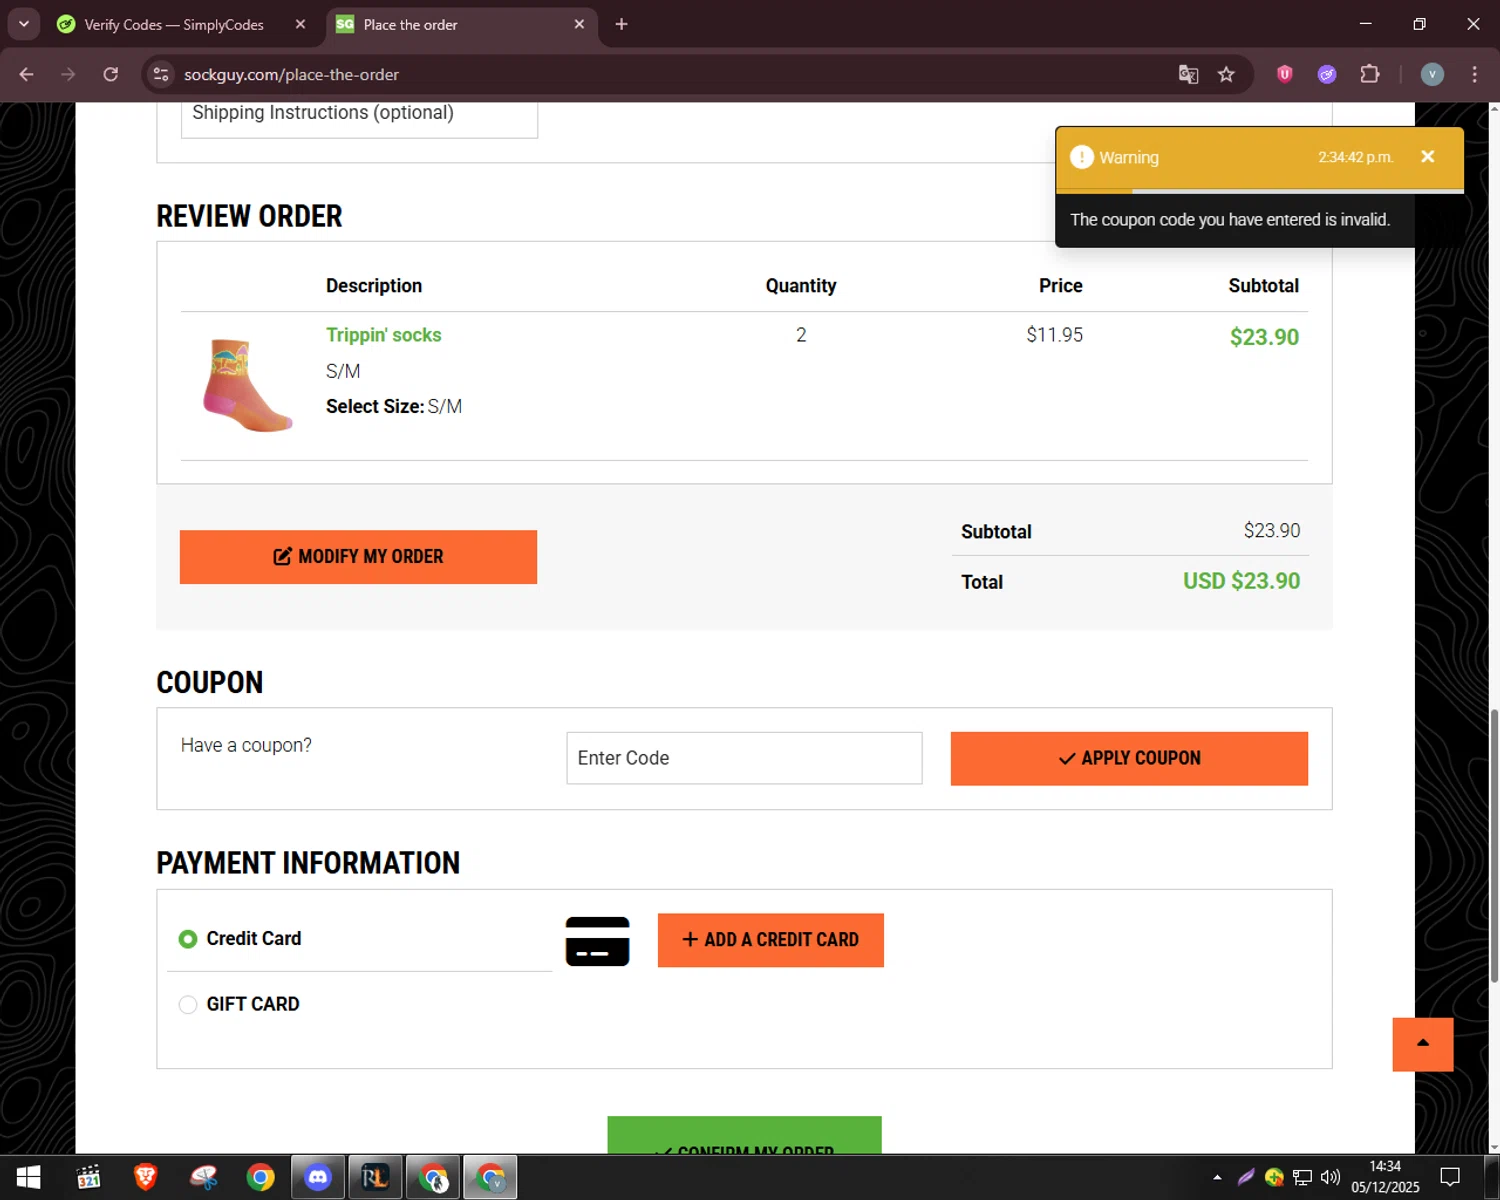Switch to the Verify Codes — SimplyCodes tab
Image resolution: width=1500 pixels, height=1200 pixels.
click(173, 24)
